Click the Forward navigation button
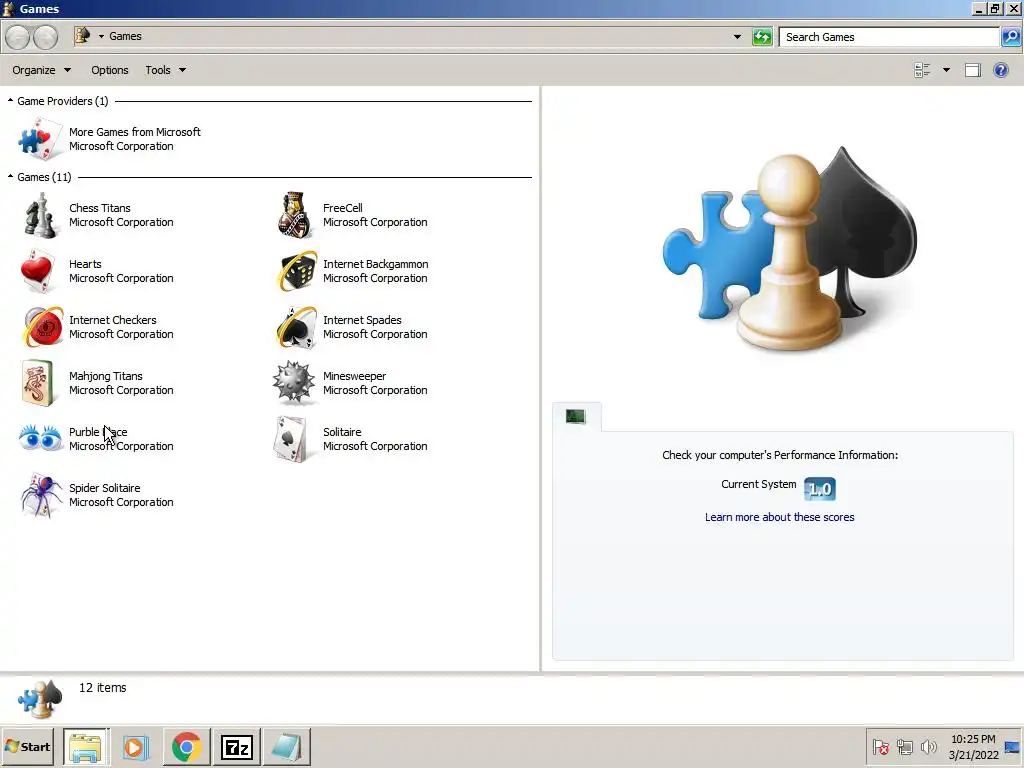 (45, 37)
